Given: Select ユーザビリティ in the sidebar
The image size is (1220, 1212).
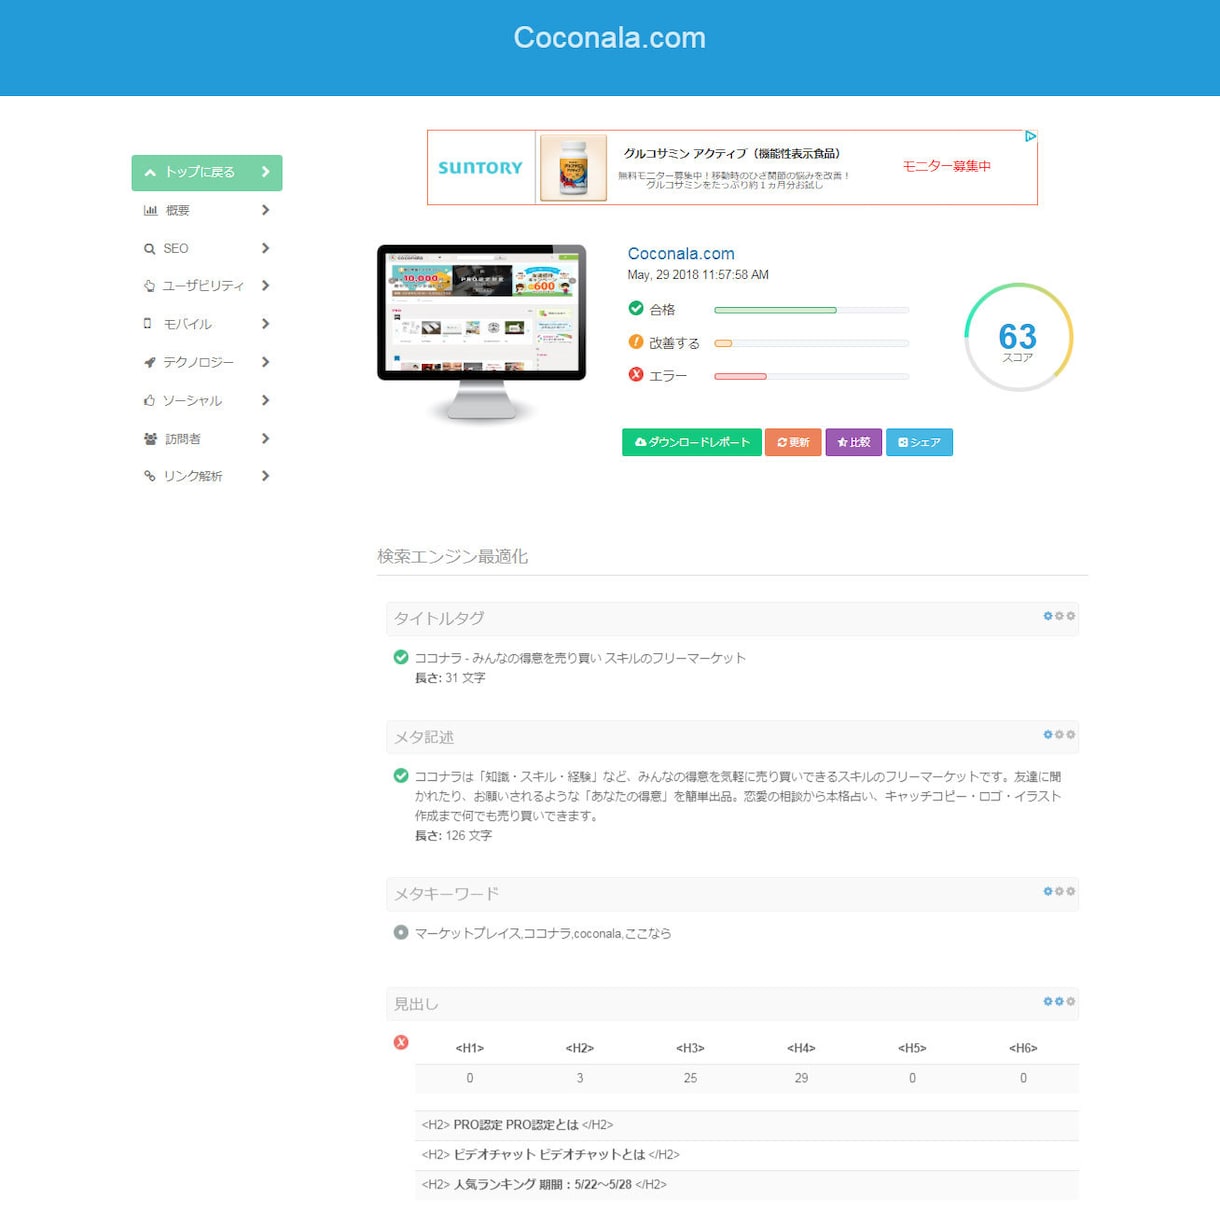Looking at the screenshot, I should (207, 286).
